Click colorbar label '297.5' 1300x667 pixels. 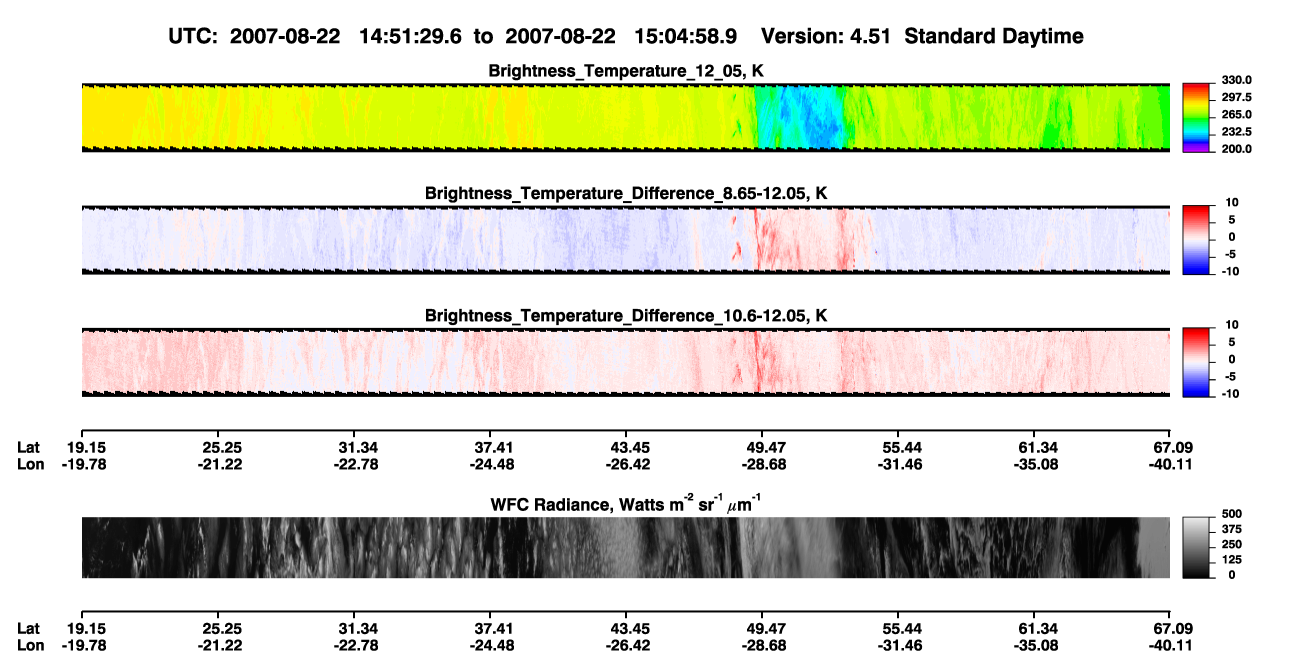1235,98
